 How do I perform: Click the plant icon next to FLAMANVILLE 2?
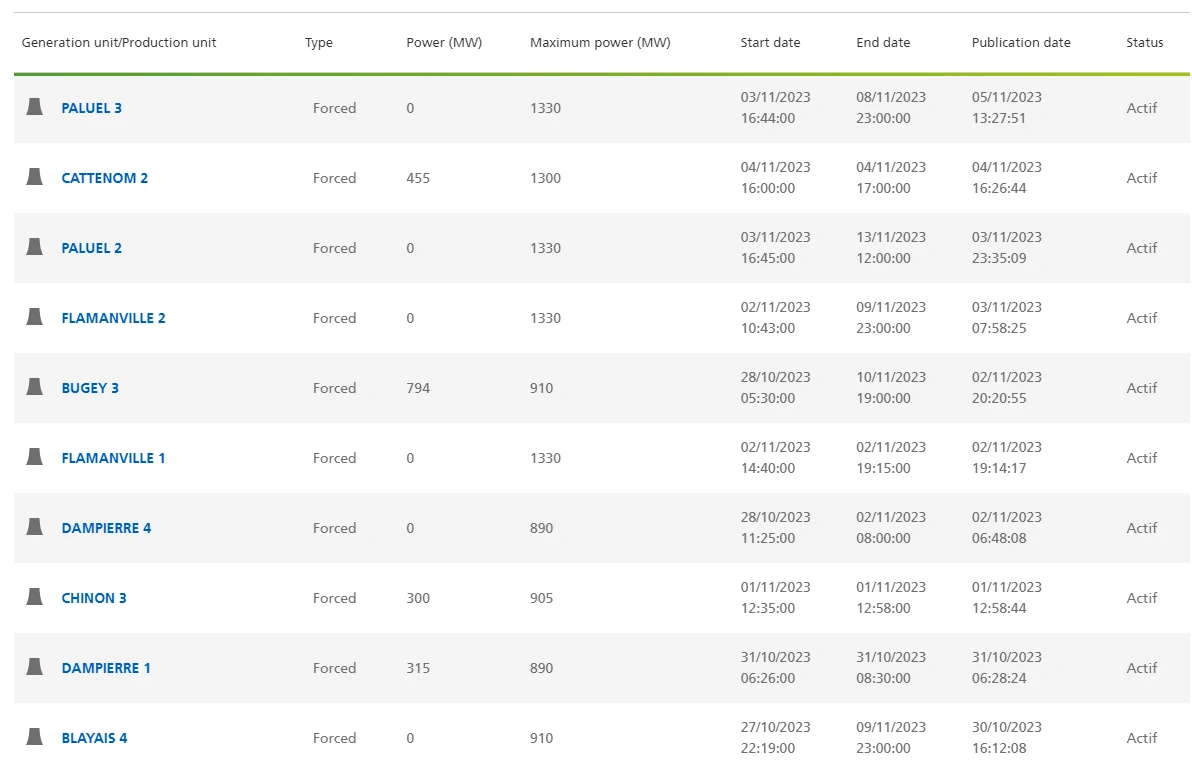click(x=35, y=317)
